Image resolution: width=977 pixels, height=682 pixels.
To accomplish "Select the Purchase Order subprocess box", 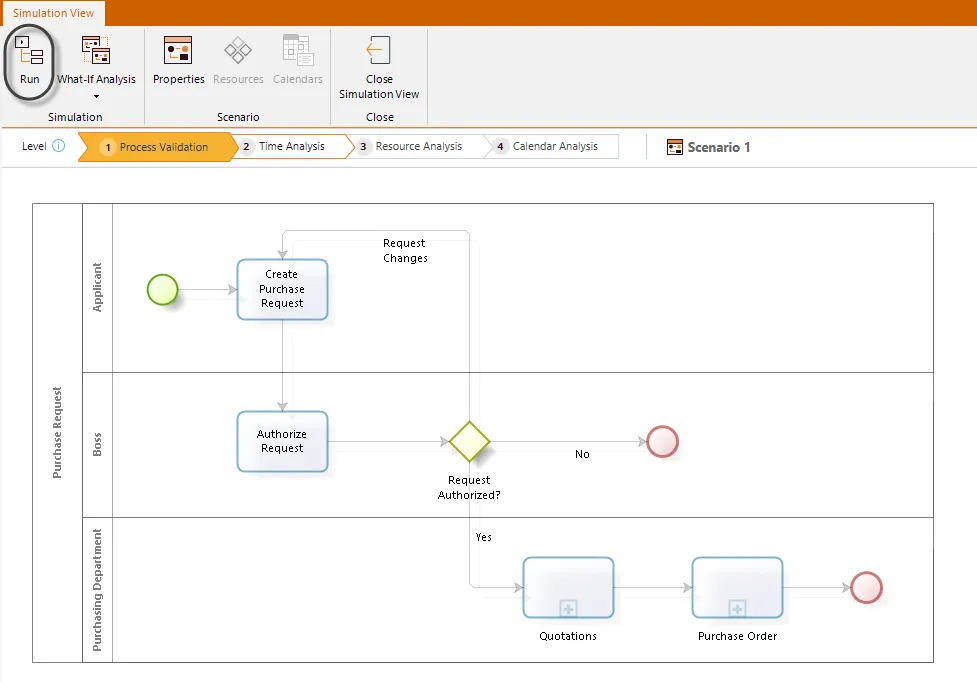I will coord(737,587).
